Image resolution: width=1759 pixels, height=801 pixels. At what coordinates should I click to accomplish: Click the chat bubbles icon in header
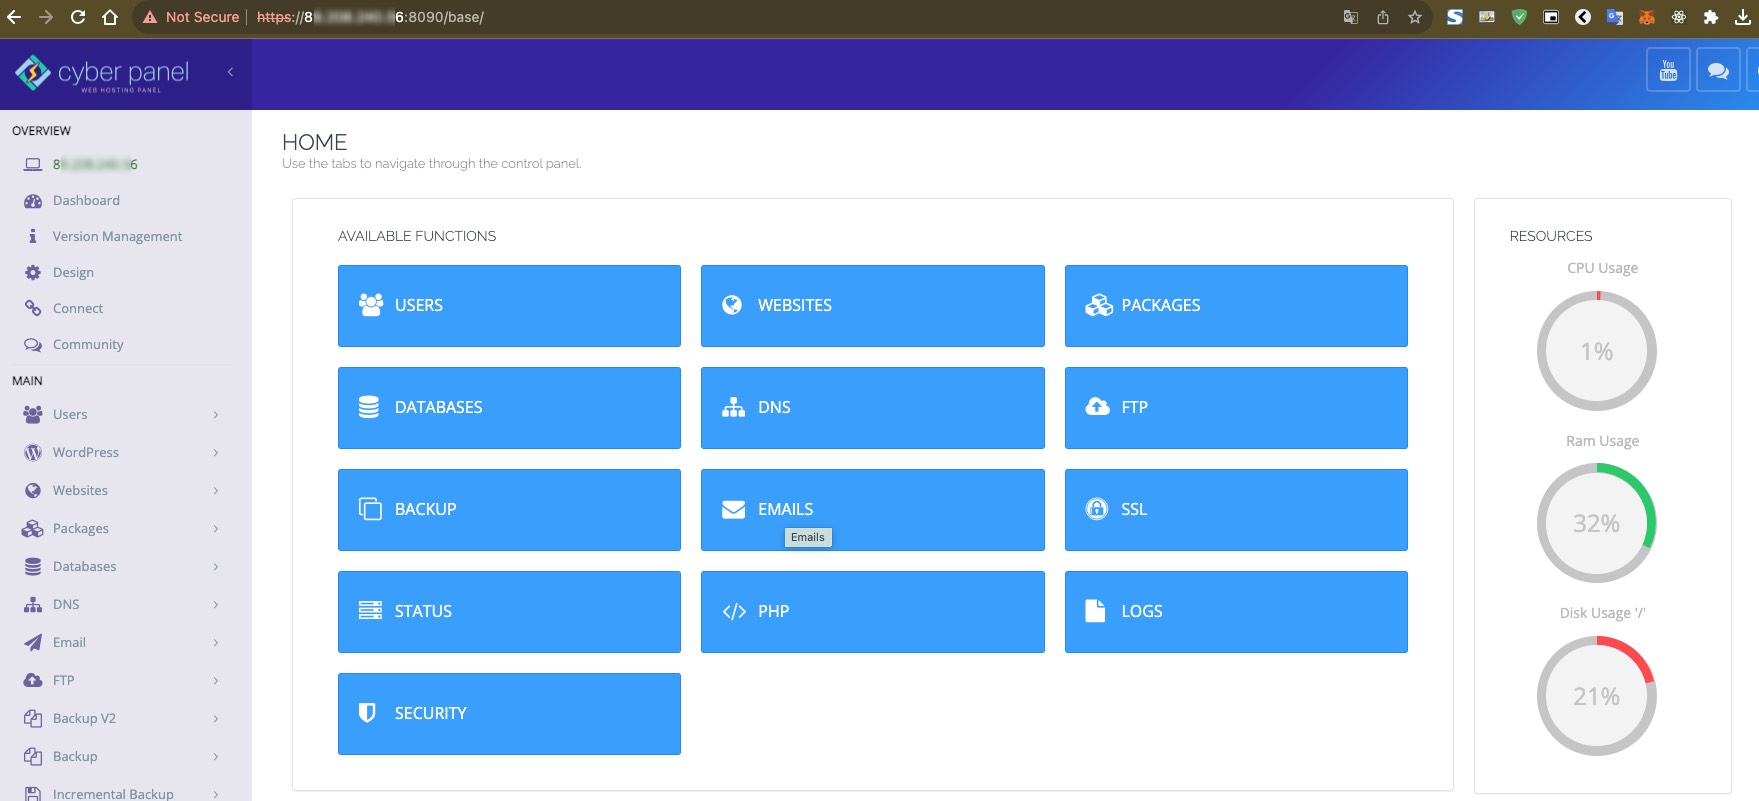[1718, 70]
